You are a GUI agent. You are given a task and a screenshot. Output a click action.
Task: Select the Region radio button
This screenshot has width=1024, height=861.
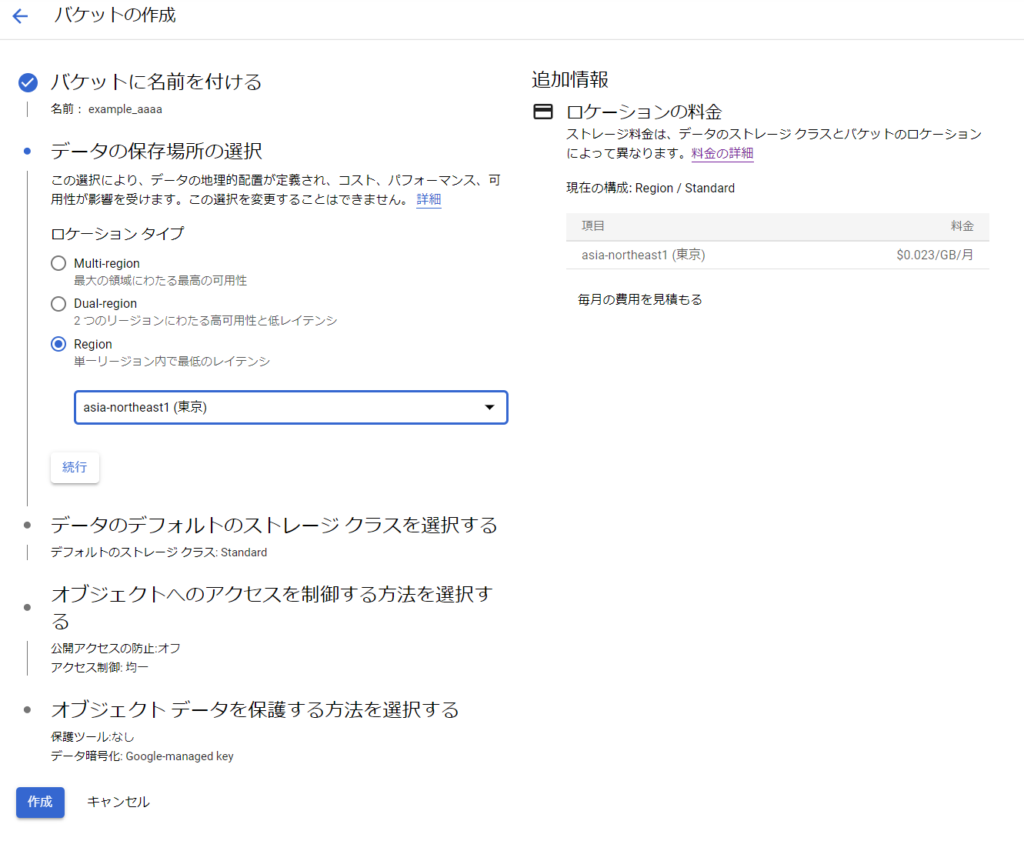[x=58, y=344]
